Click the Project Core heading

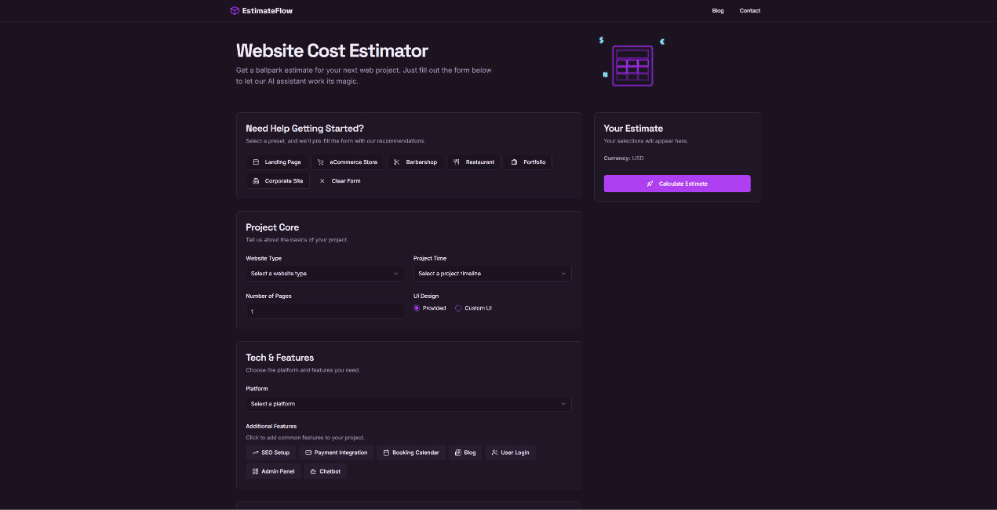click(x=272, y=227)
